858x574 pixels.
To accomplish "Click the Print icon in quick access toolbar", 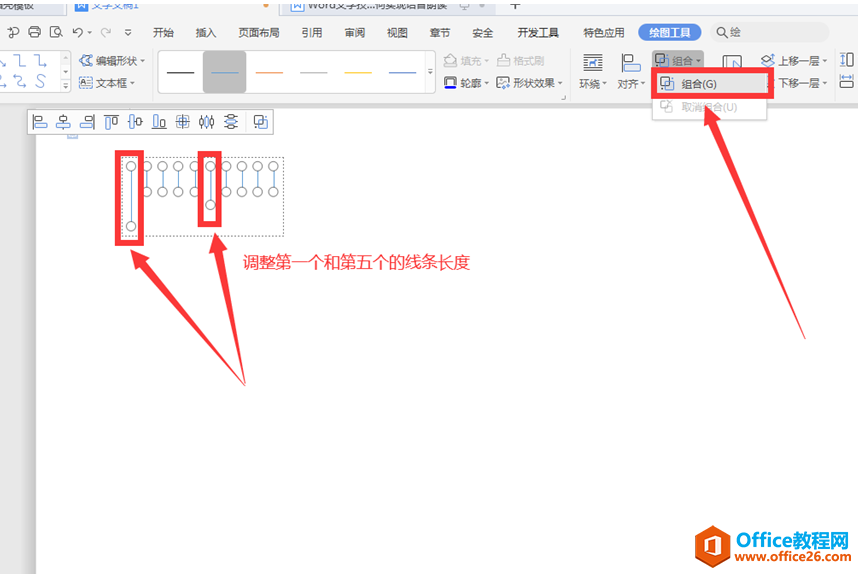I will click(x=34, y=32).
